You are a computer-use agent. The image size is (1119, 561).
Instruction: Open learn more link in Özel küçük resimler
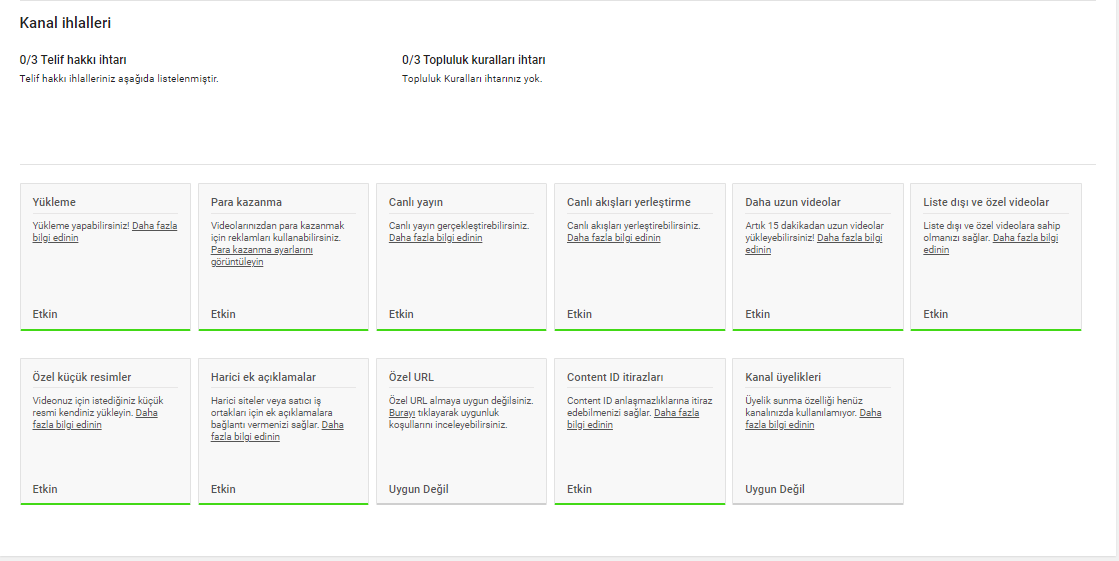pyautogui.click(x=146, y=412)
